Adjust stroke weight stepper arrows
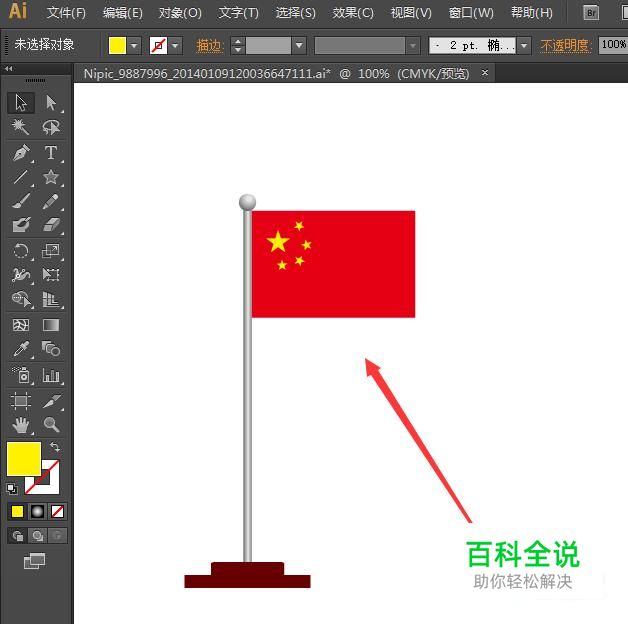This screenshot has width=628, height=624. click(x=238, y=45)
